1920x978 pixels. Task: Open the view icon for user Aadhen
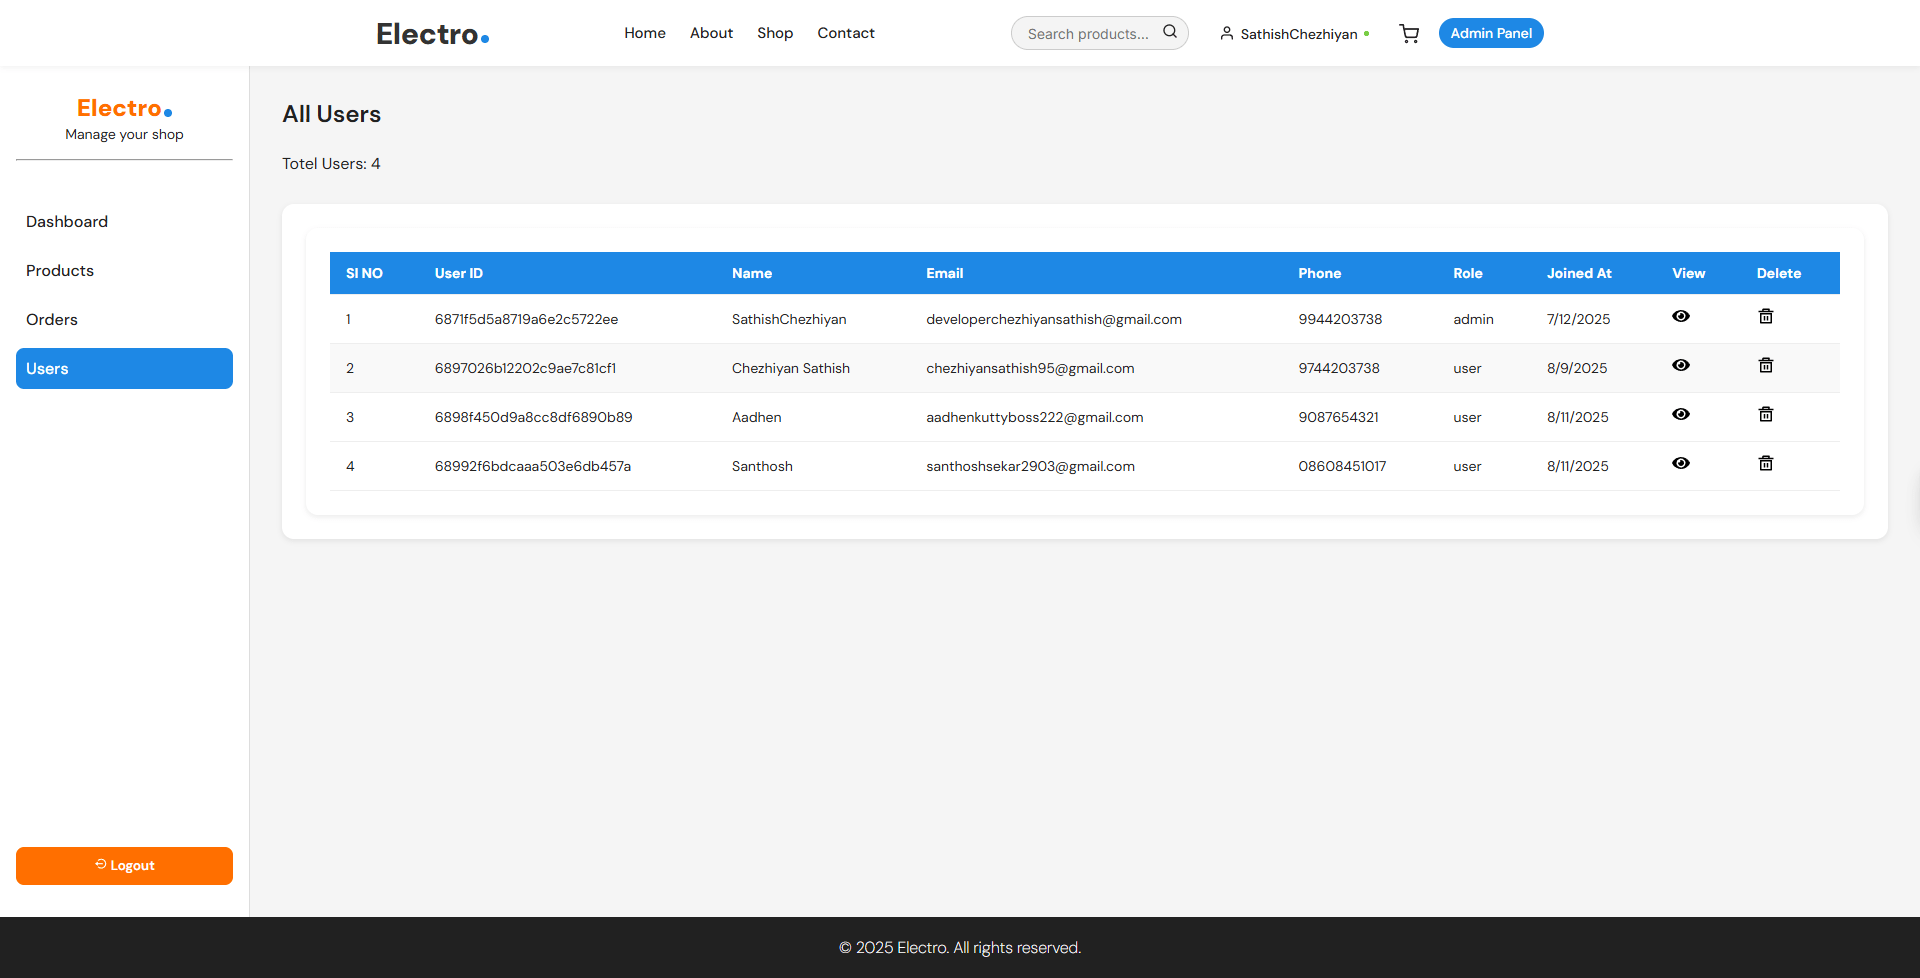(1680, 414)
